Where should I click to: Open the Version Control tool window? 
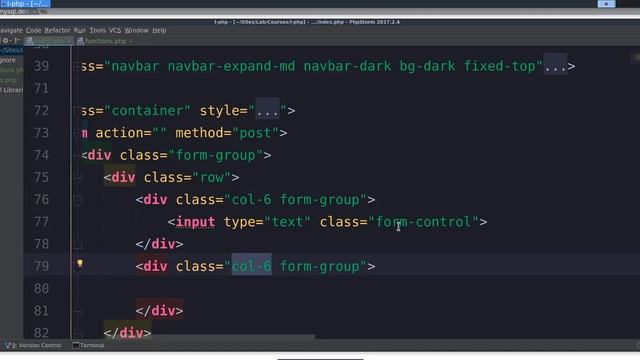[x=33, y=345]
